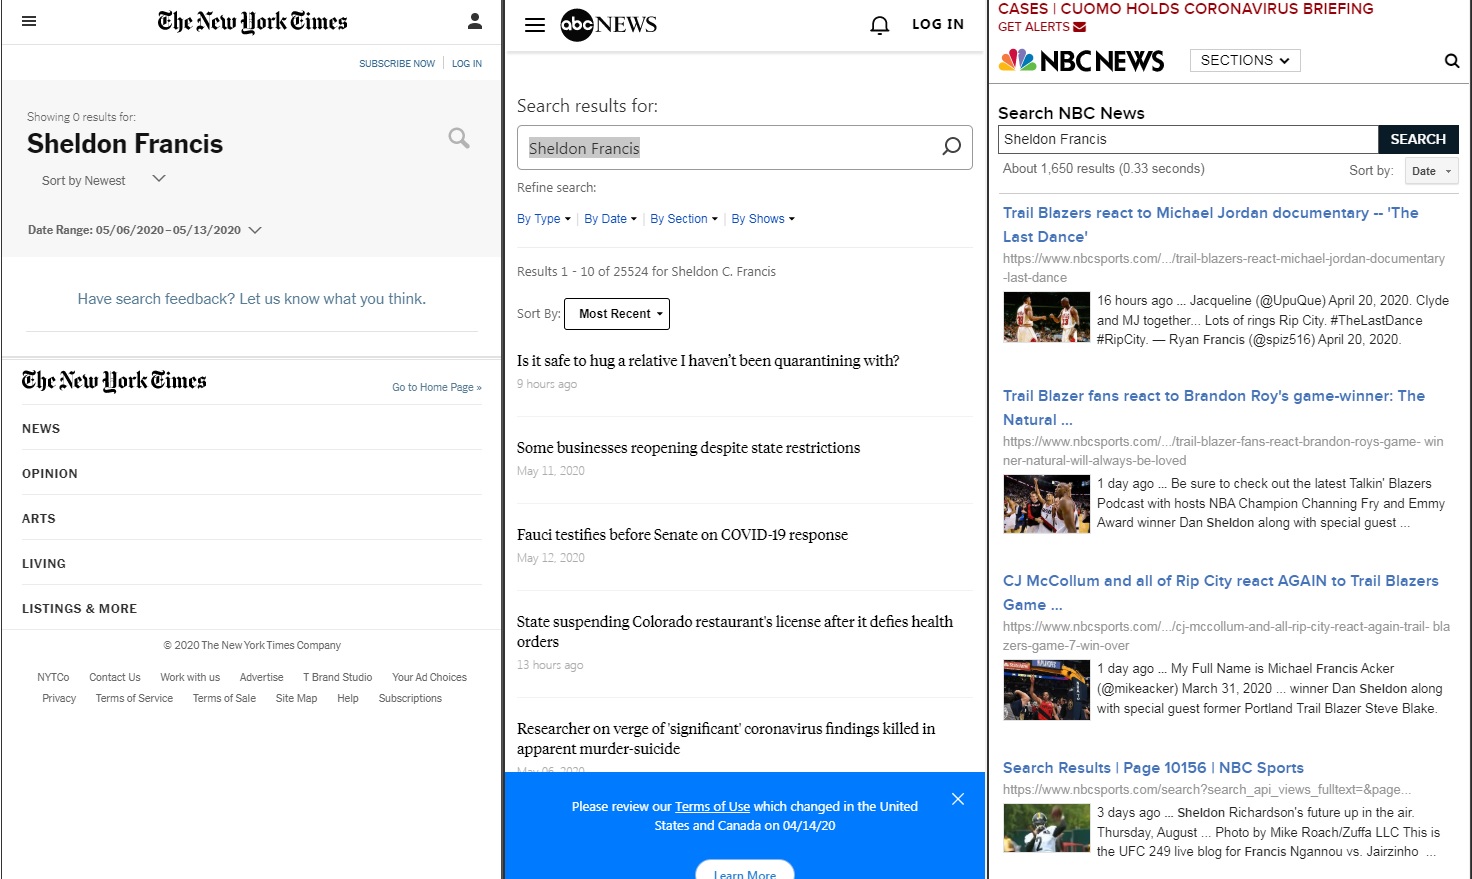Click T Brand Studio footer link
The image size is (1472, 879).
[x=338, y=677]
